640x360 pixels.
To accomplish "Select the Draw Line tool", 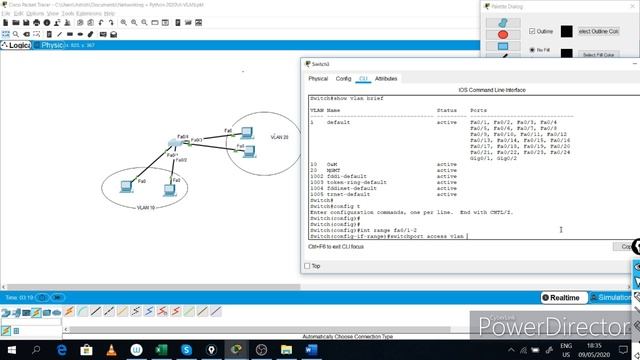I will [60, 34].
